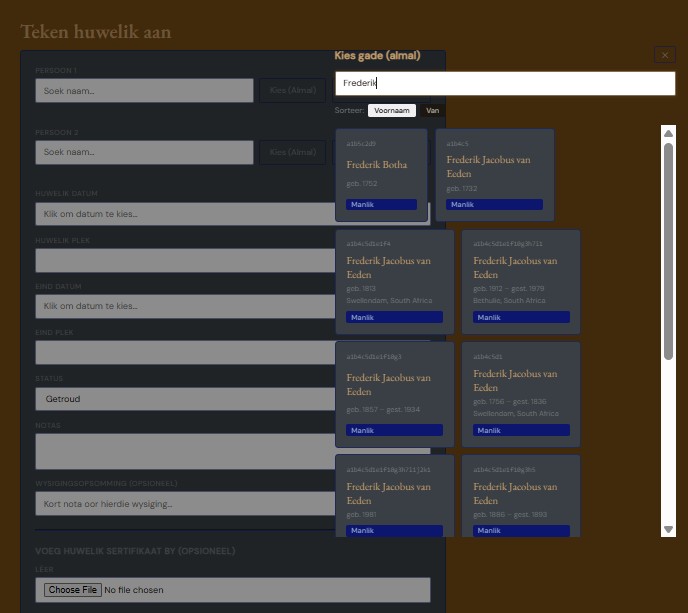Open the Huwelik Datum date picker
Image resolution: width=688 pixels, height=613 pixels.
pyautogui.click(x=185, y=214)
